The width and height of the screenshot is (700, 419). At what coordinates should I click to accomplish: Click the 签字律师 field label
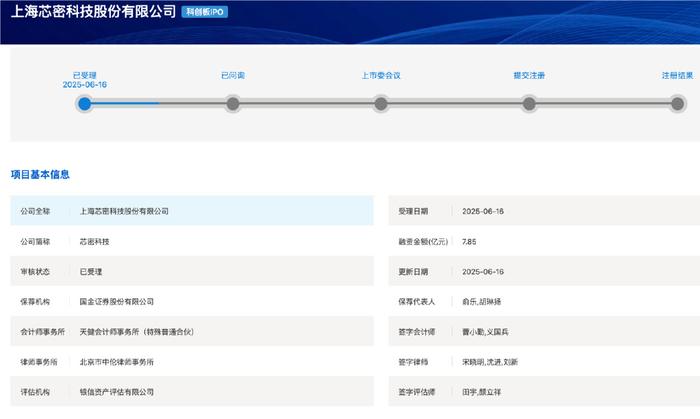(x=413, y=362)
